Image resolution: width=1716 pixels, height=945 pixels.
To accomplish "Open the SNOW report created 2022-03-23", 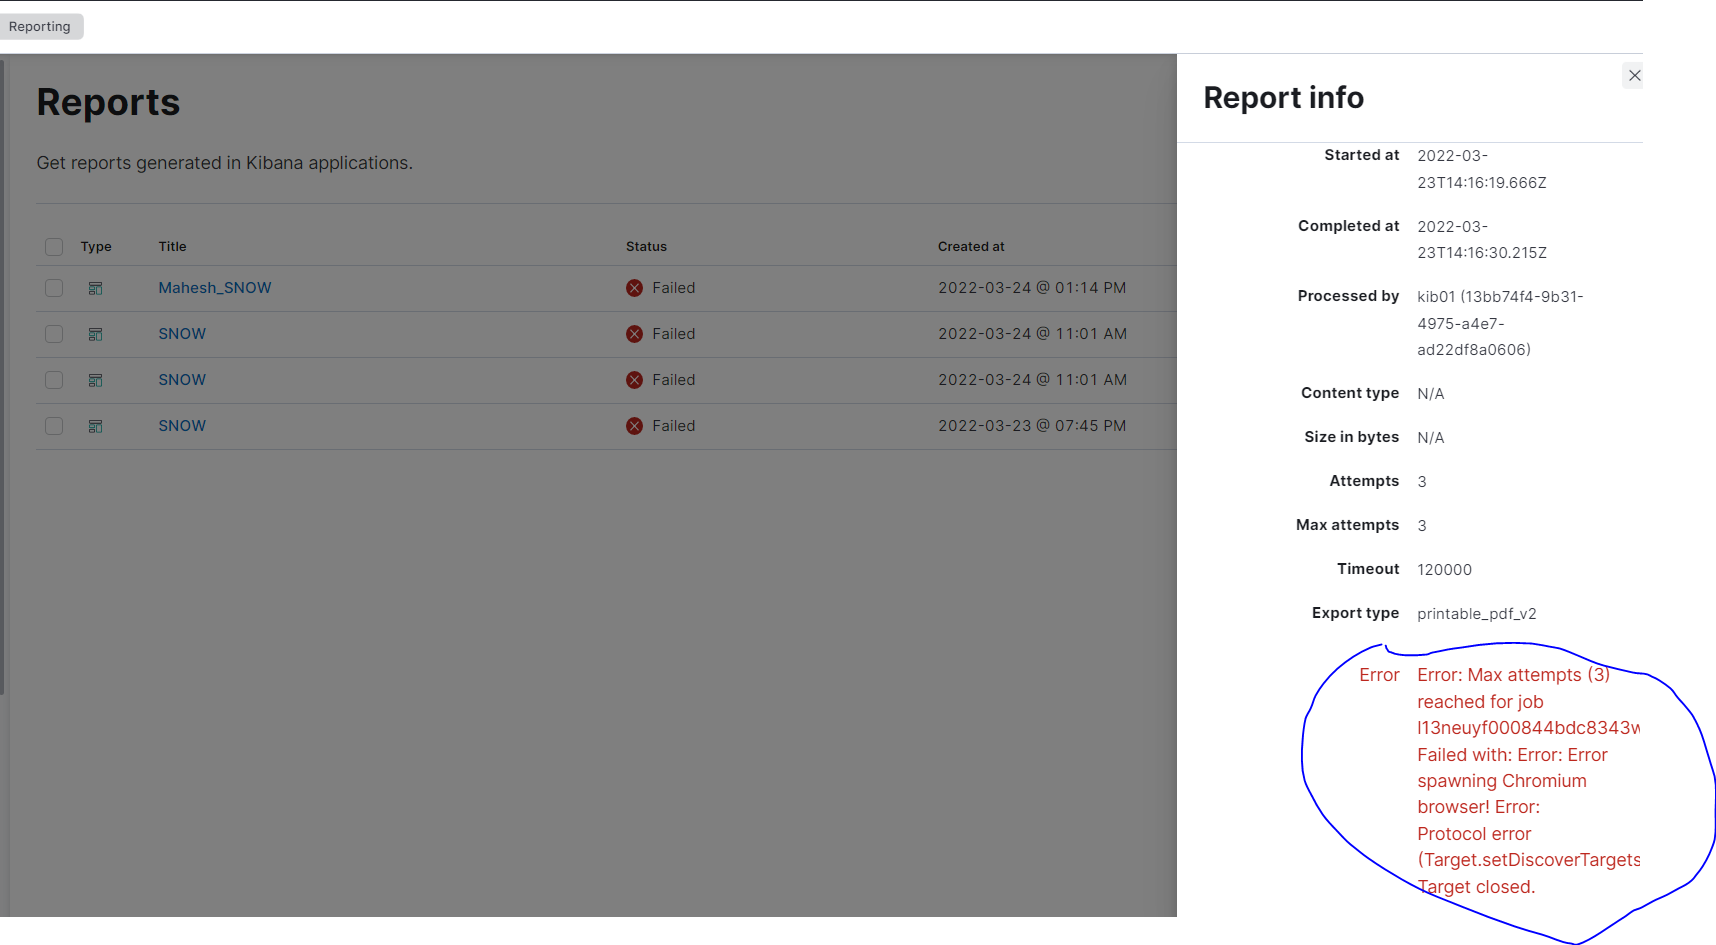I will 182,426.
